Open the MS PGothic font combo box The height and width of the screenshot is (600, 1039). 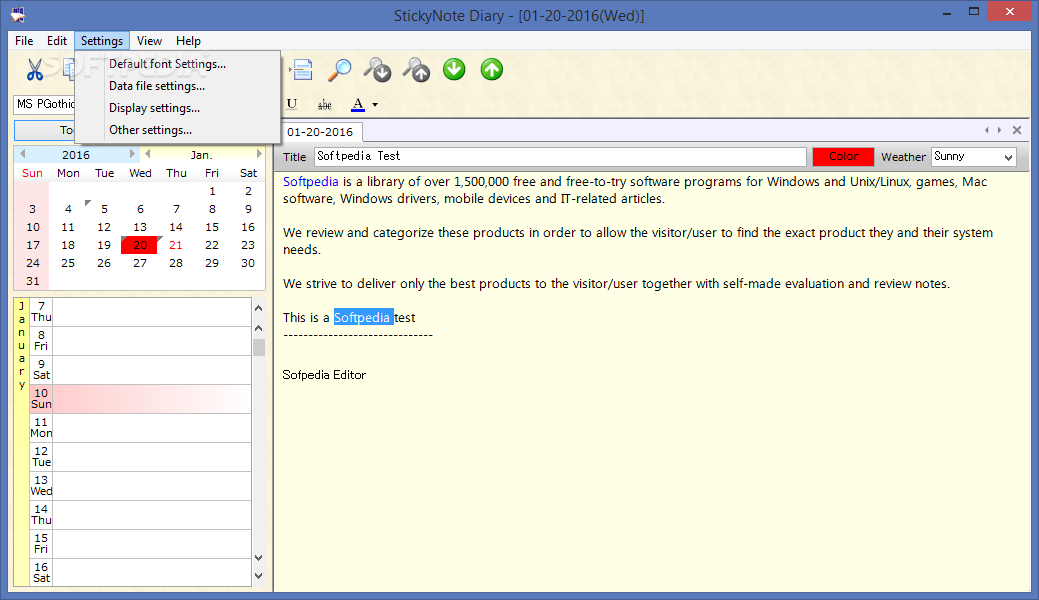[44, 104]
